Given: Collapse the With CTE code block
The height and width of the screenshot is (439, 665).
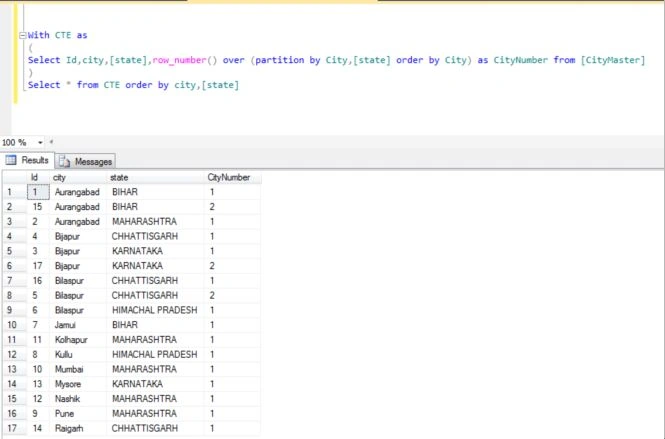Looking at the screenshot, I should click(23, 36).
